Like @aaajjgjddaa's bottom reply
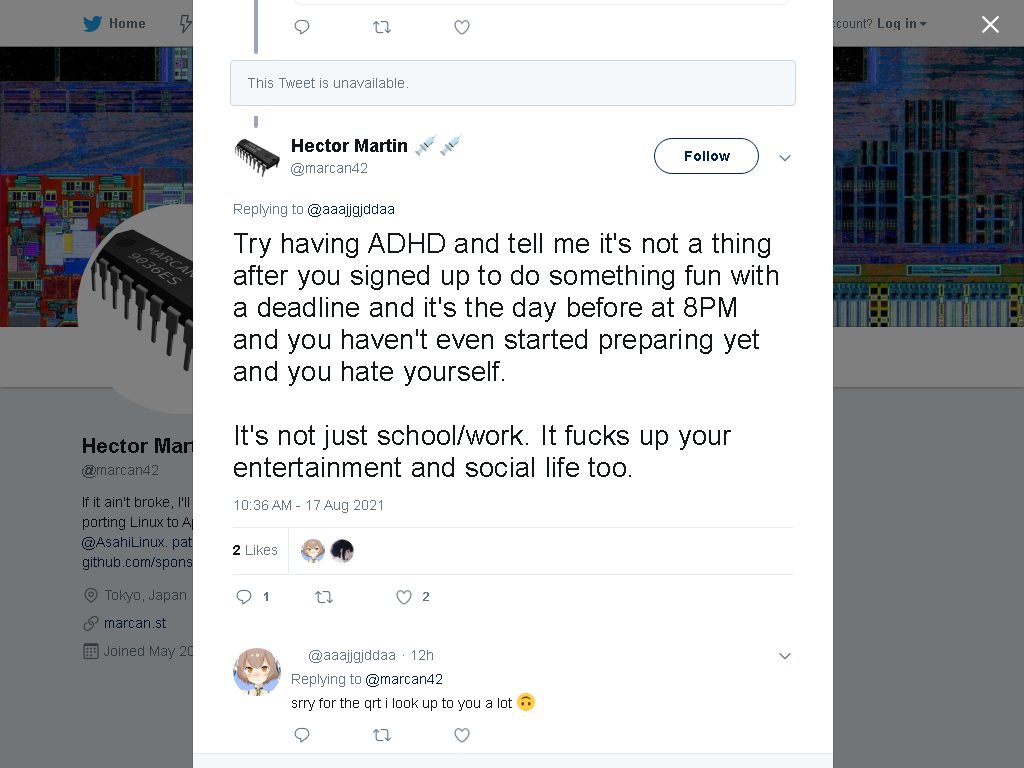 pyautogui.click(x=462, y=735)
